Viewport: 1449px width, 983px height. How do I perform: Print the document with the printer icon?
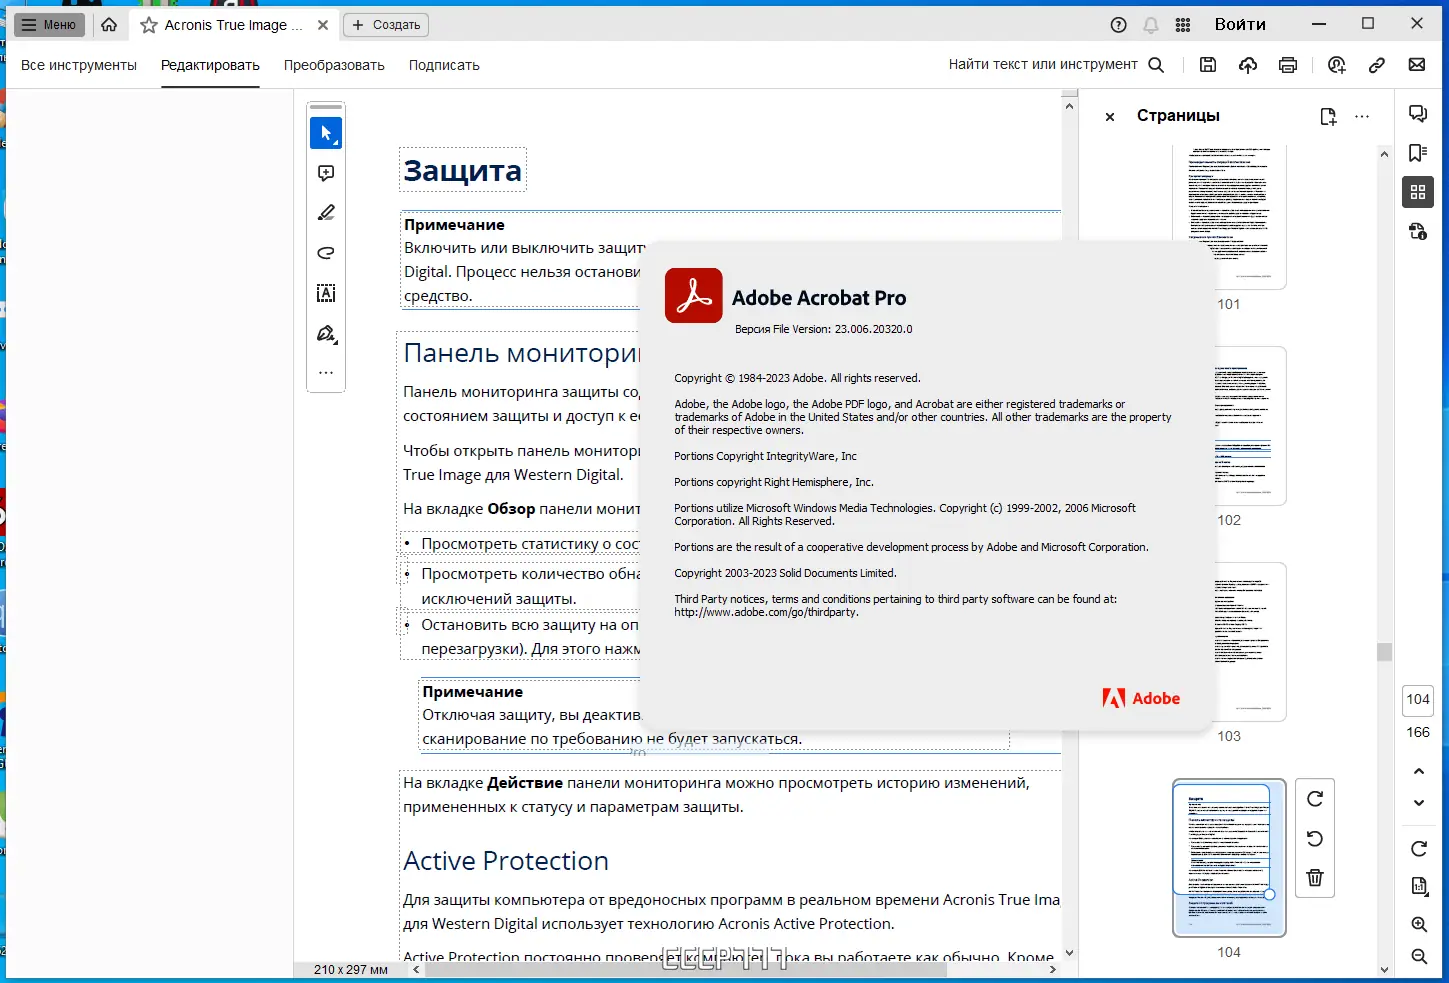pyautogui.click(x=1288, y=65)
